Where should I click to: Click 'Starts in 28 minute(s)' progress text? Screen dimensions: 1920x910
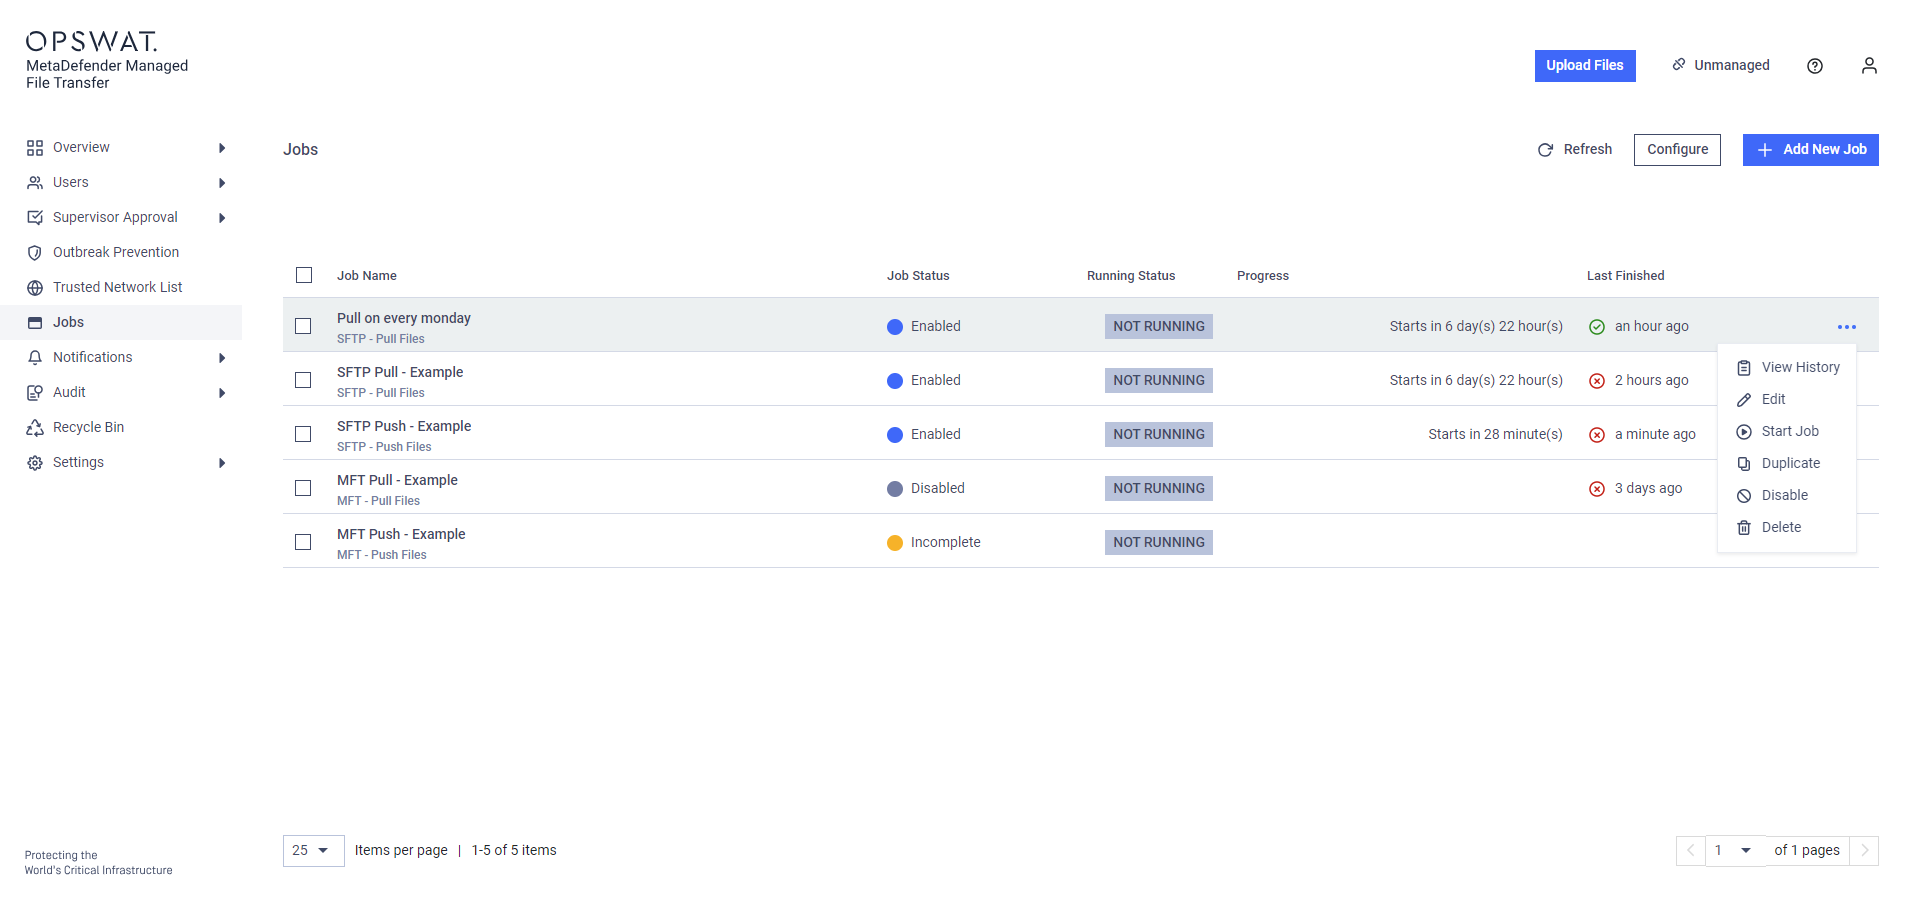pyautogui.click(x=1495, y=434)
